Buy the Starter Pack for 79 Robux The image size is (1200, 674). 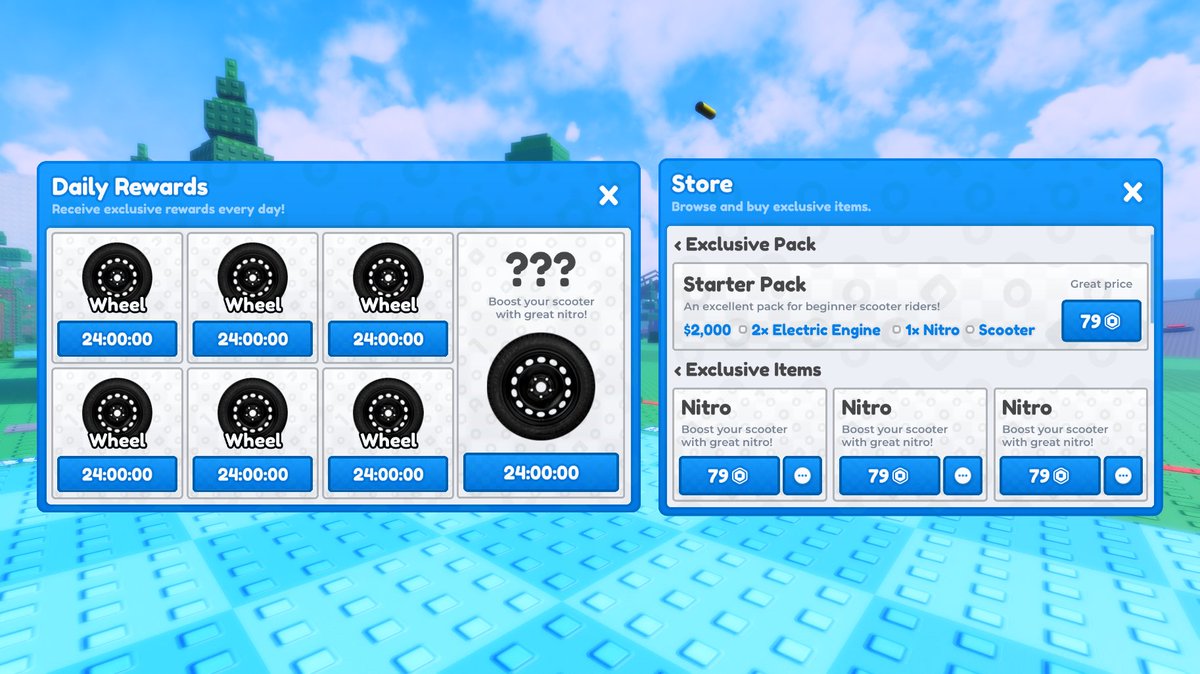(x=1101, y=320)
